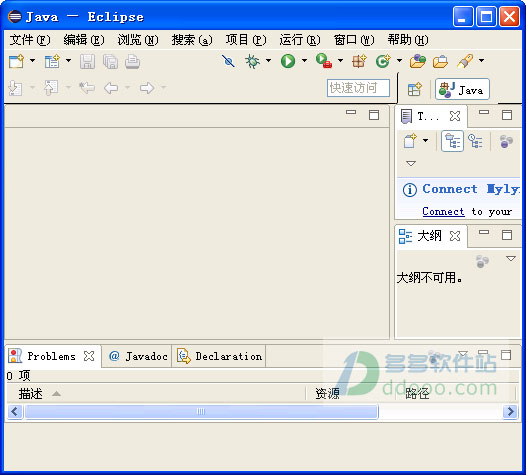Open the New Task dropdown arrow
The height and width of the screenshot is (475, 526).
coord(425,140)
